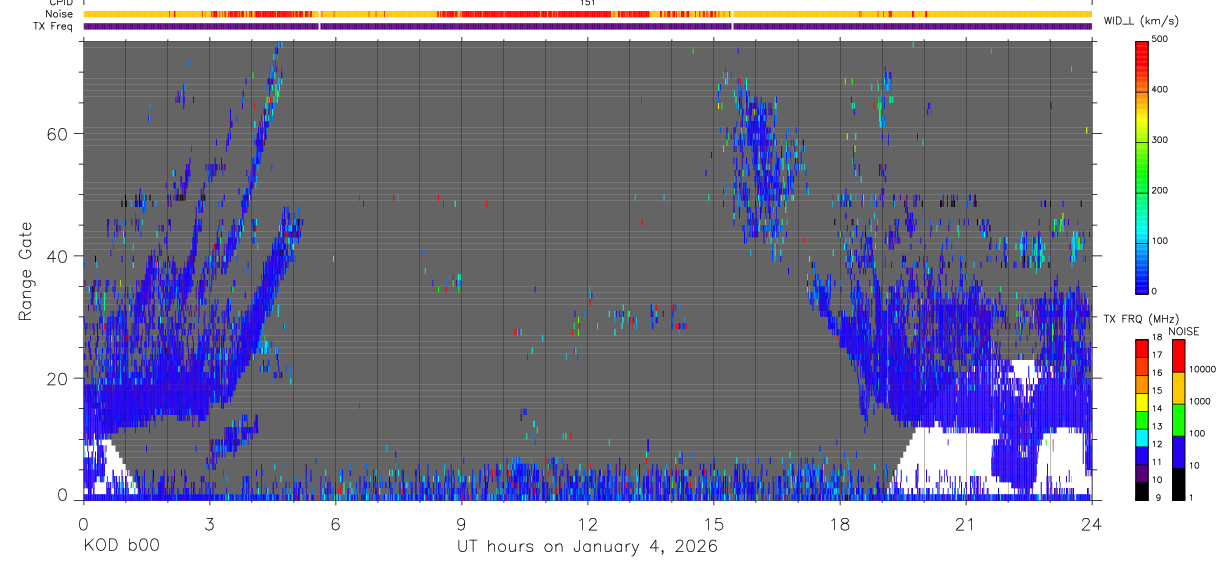The image size is (1228, 567).
Task: Click the 14 label on TX FRQ scale
Action: 1157,409
